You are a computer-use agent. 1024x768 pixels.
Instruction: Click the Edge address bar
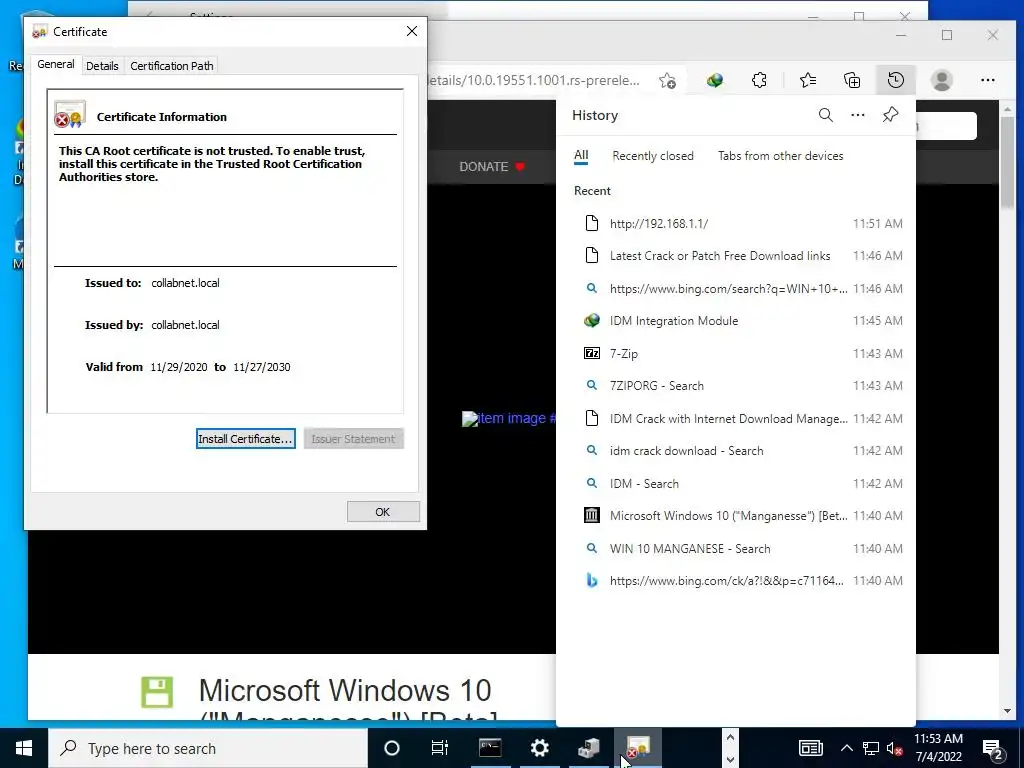(x=536, y=80)
